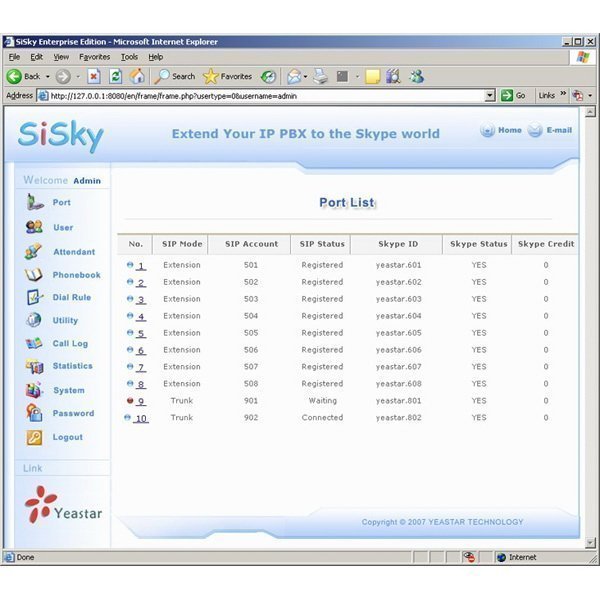The image size is (600, 600).
Task: Open the Favorites star icon
Action: click(210, 77)
